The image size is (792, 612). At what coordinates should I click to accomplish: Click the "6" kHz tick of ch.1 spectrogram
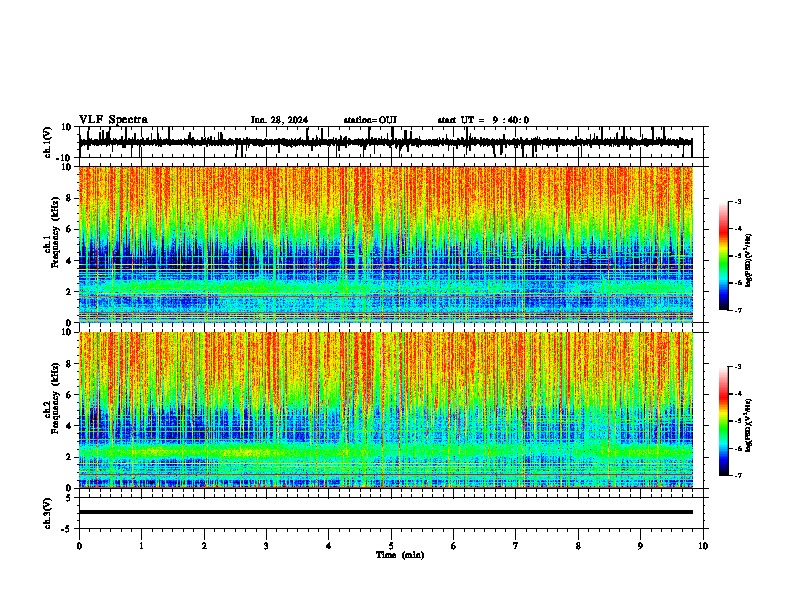tap(69, 230)
